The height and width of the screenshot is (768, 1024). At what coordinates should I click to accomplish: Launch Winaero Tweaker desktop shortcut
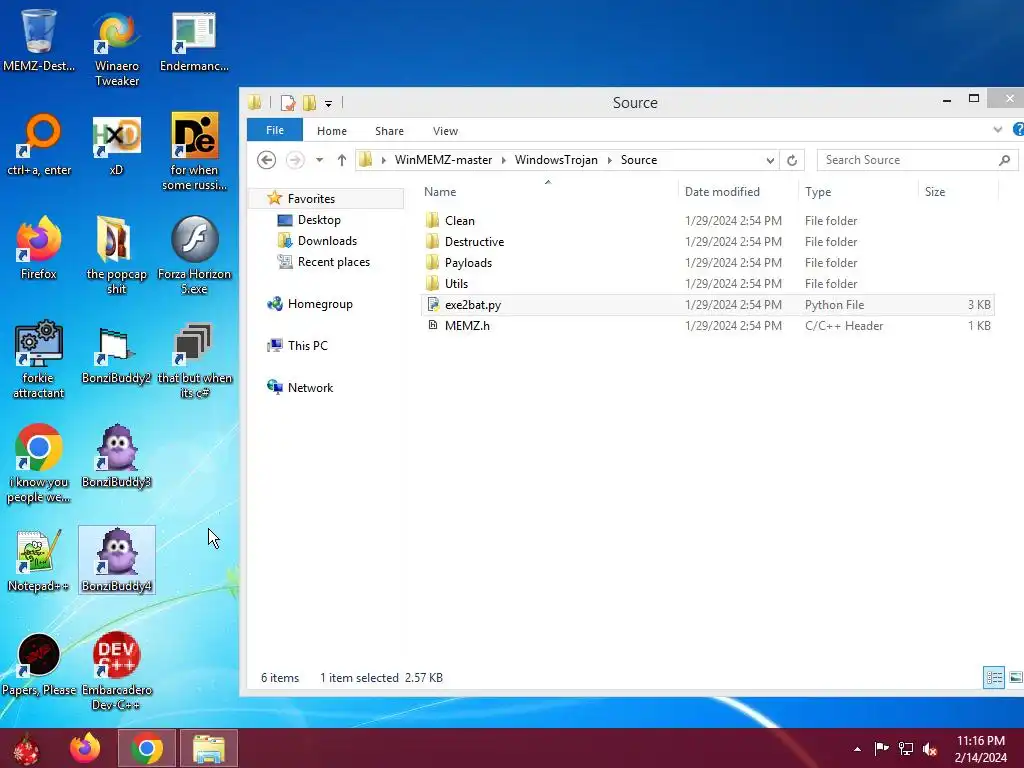[117, 49]
